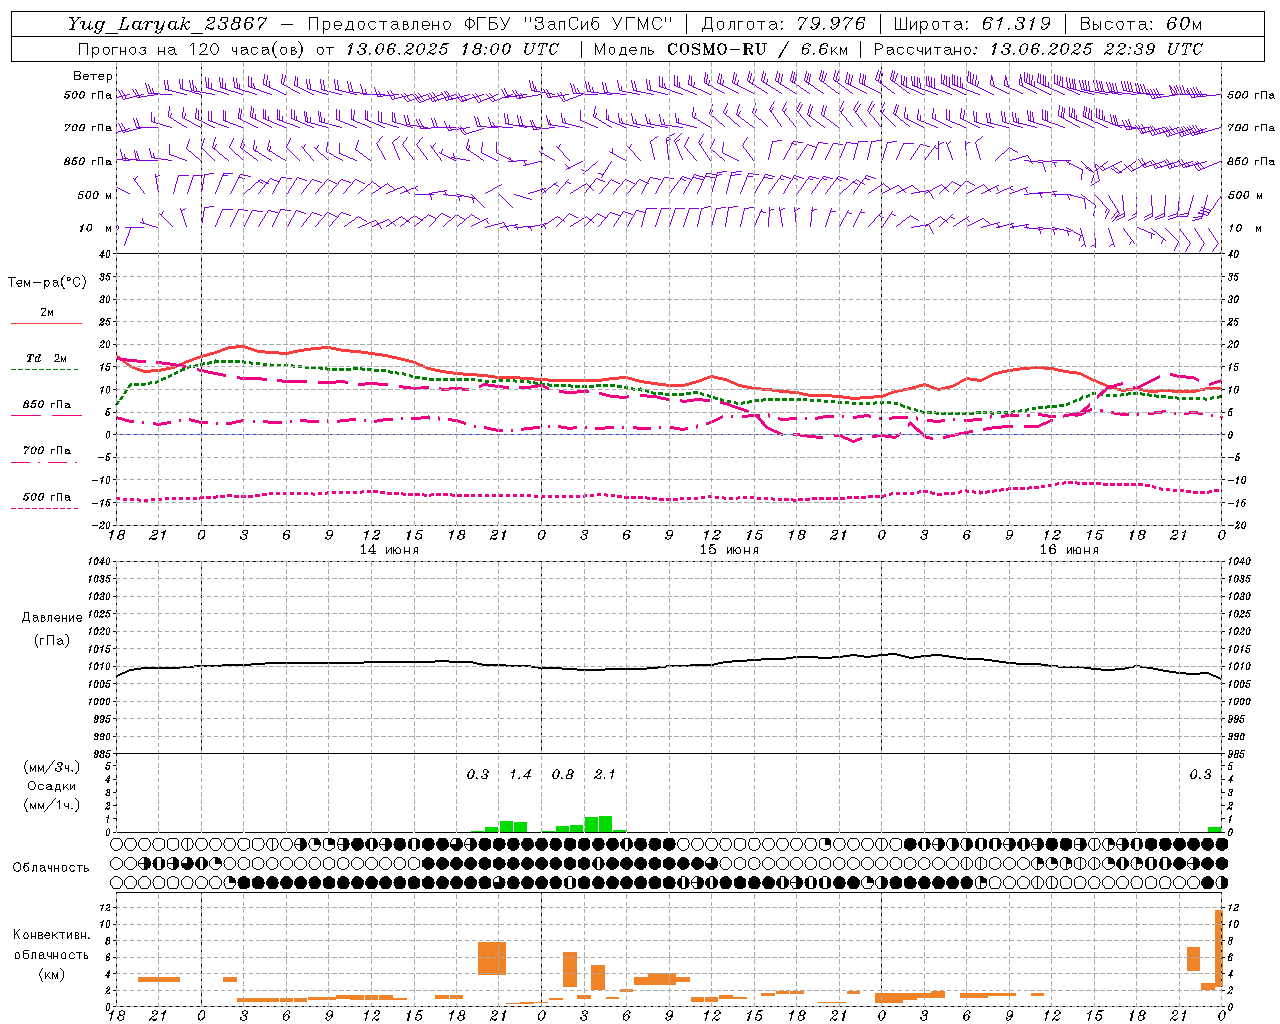Screen dimensions: 1280x1024
Task: Click the 14 июня date label
Action: [x=389, y=550]
